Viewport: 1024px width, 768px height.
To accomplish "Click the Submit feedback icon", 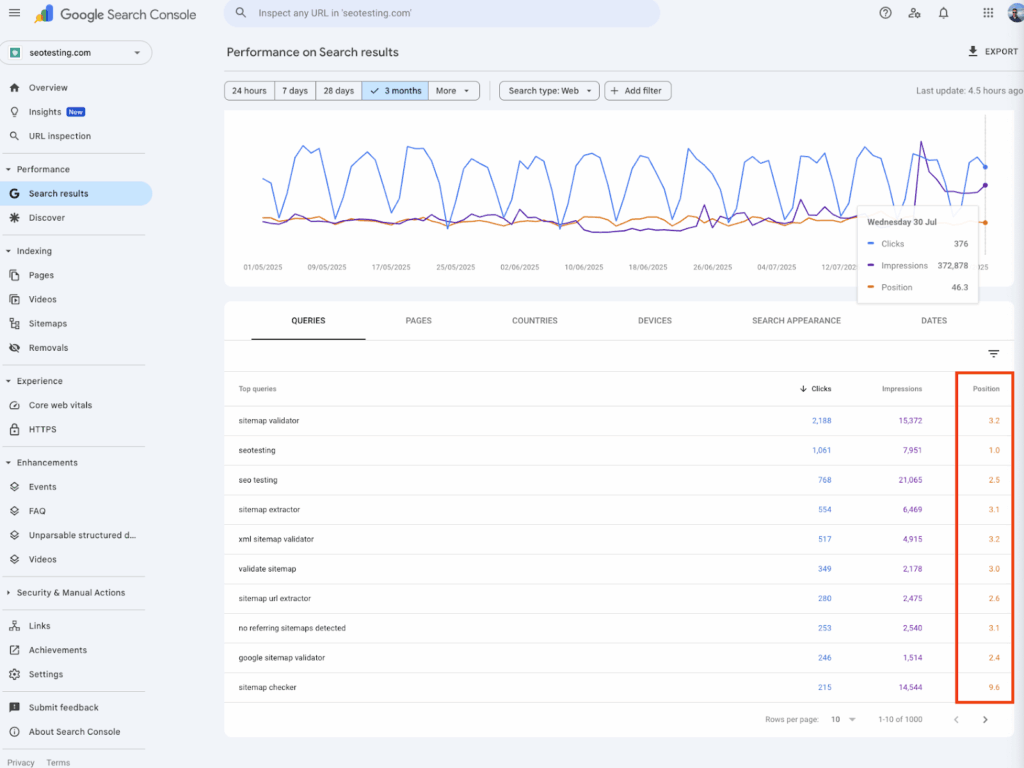I will coord(14,707).
